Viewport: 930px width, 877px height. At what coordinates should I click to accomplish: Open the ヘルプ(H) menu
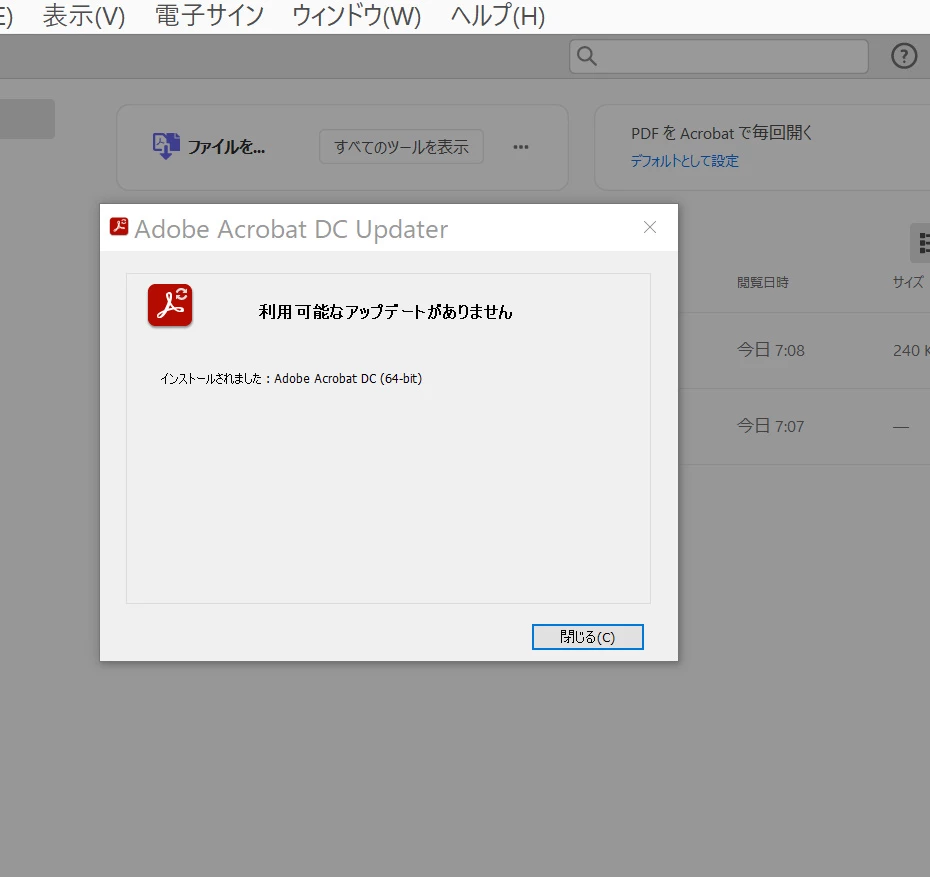pos(498,16)
